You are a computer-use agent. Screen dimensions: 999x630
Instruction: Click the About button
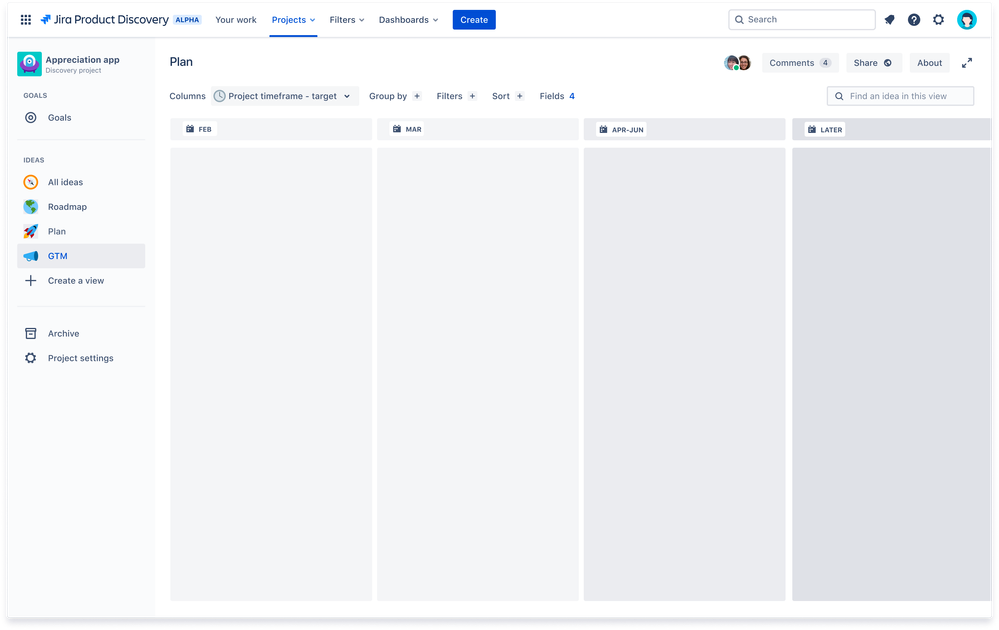pyautogui.click(x=930, y=63)
